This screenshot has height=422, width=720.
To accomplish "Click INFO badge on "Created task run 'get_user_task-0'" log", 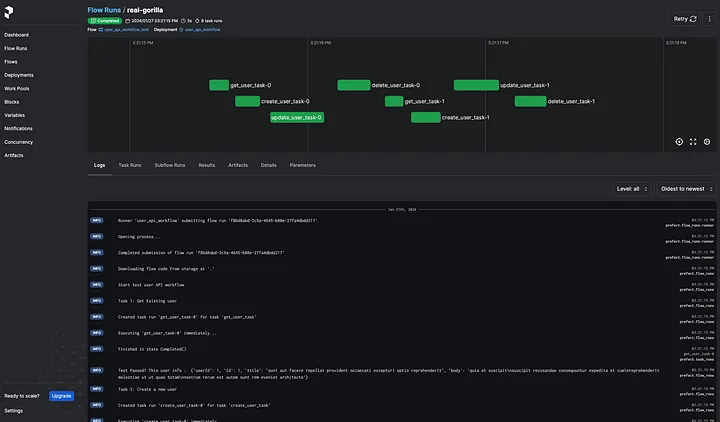I will click(96, 317).
